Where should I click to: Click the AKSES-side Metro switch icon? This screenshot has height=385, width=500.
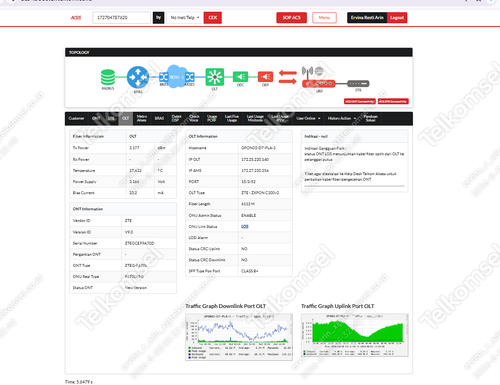tap(190, 77)
